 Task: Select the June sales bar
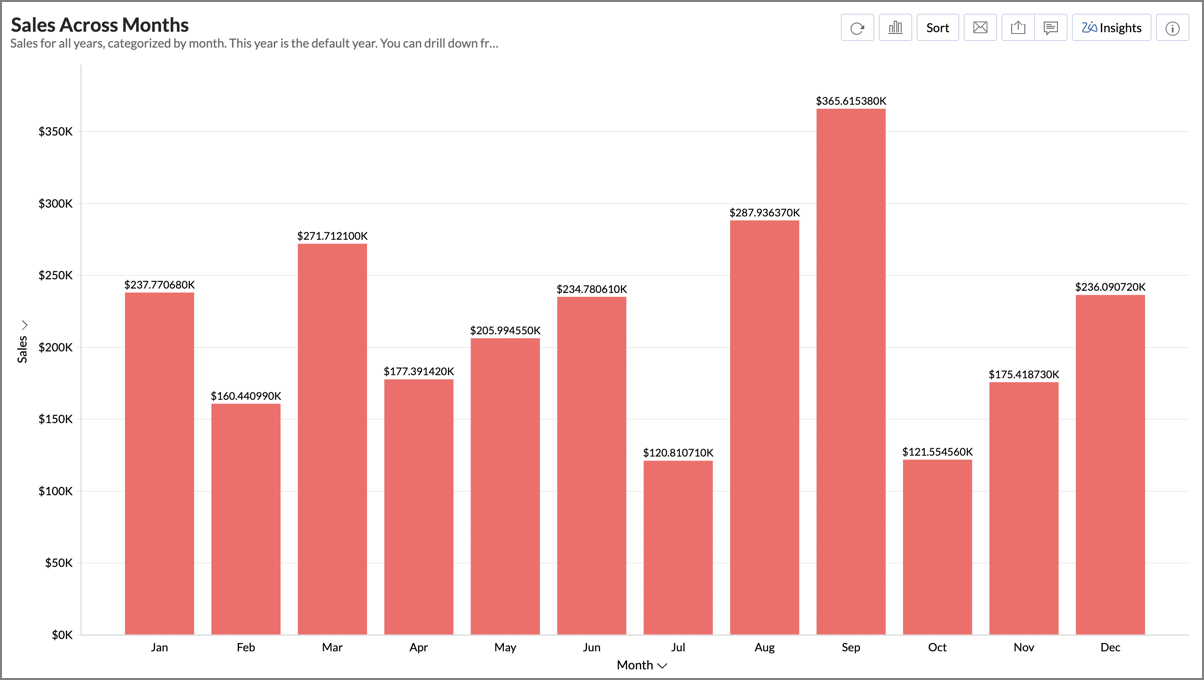[591, 465]
